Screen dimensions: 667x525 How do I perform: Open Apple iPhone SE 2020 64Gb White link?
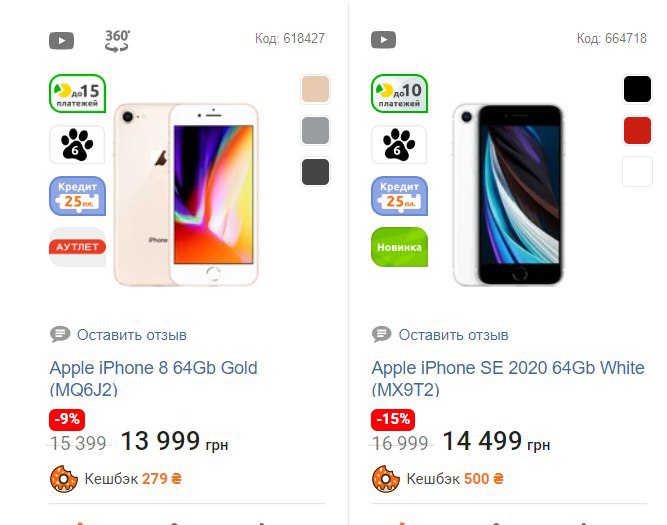(508, 379)
